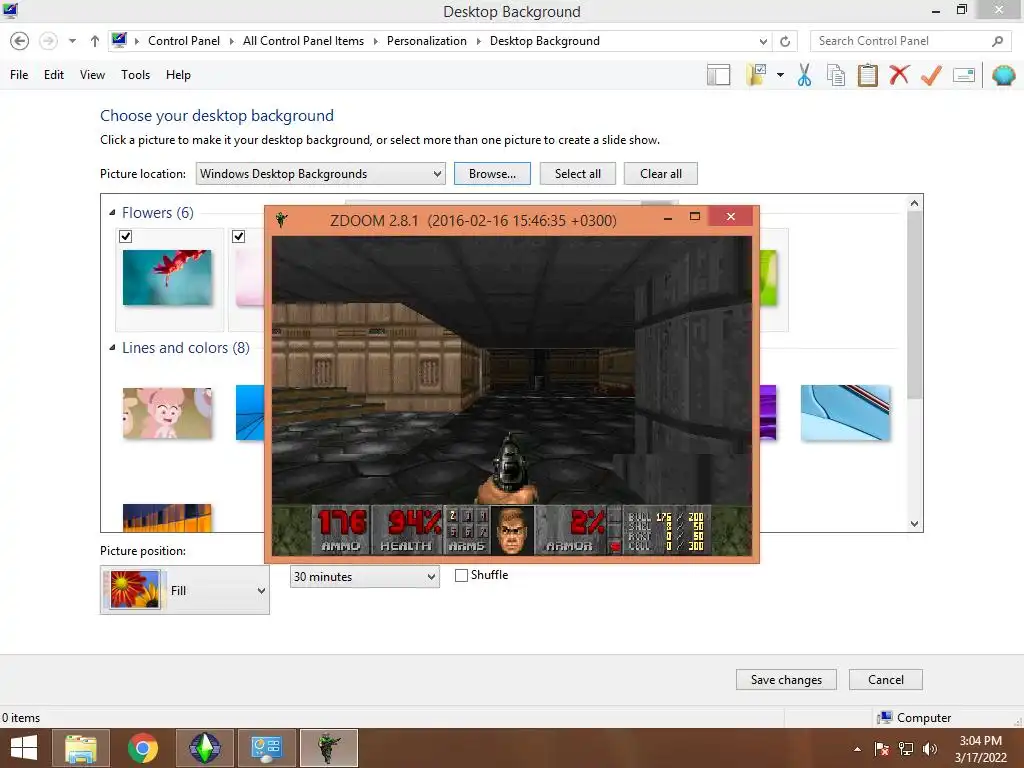Go up one level with Up arrow
The image size is (1024, 768).
point(95,41)
